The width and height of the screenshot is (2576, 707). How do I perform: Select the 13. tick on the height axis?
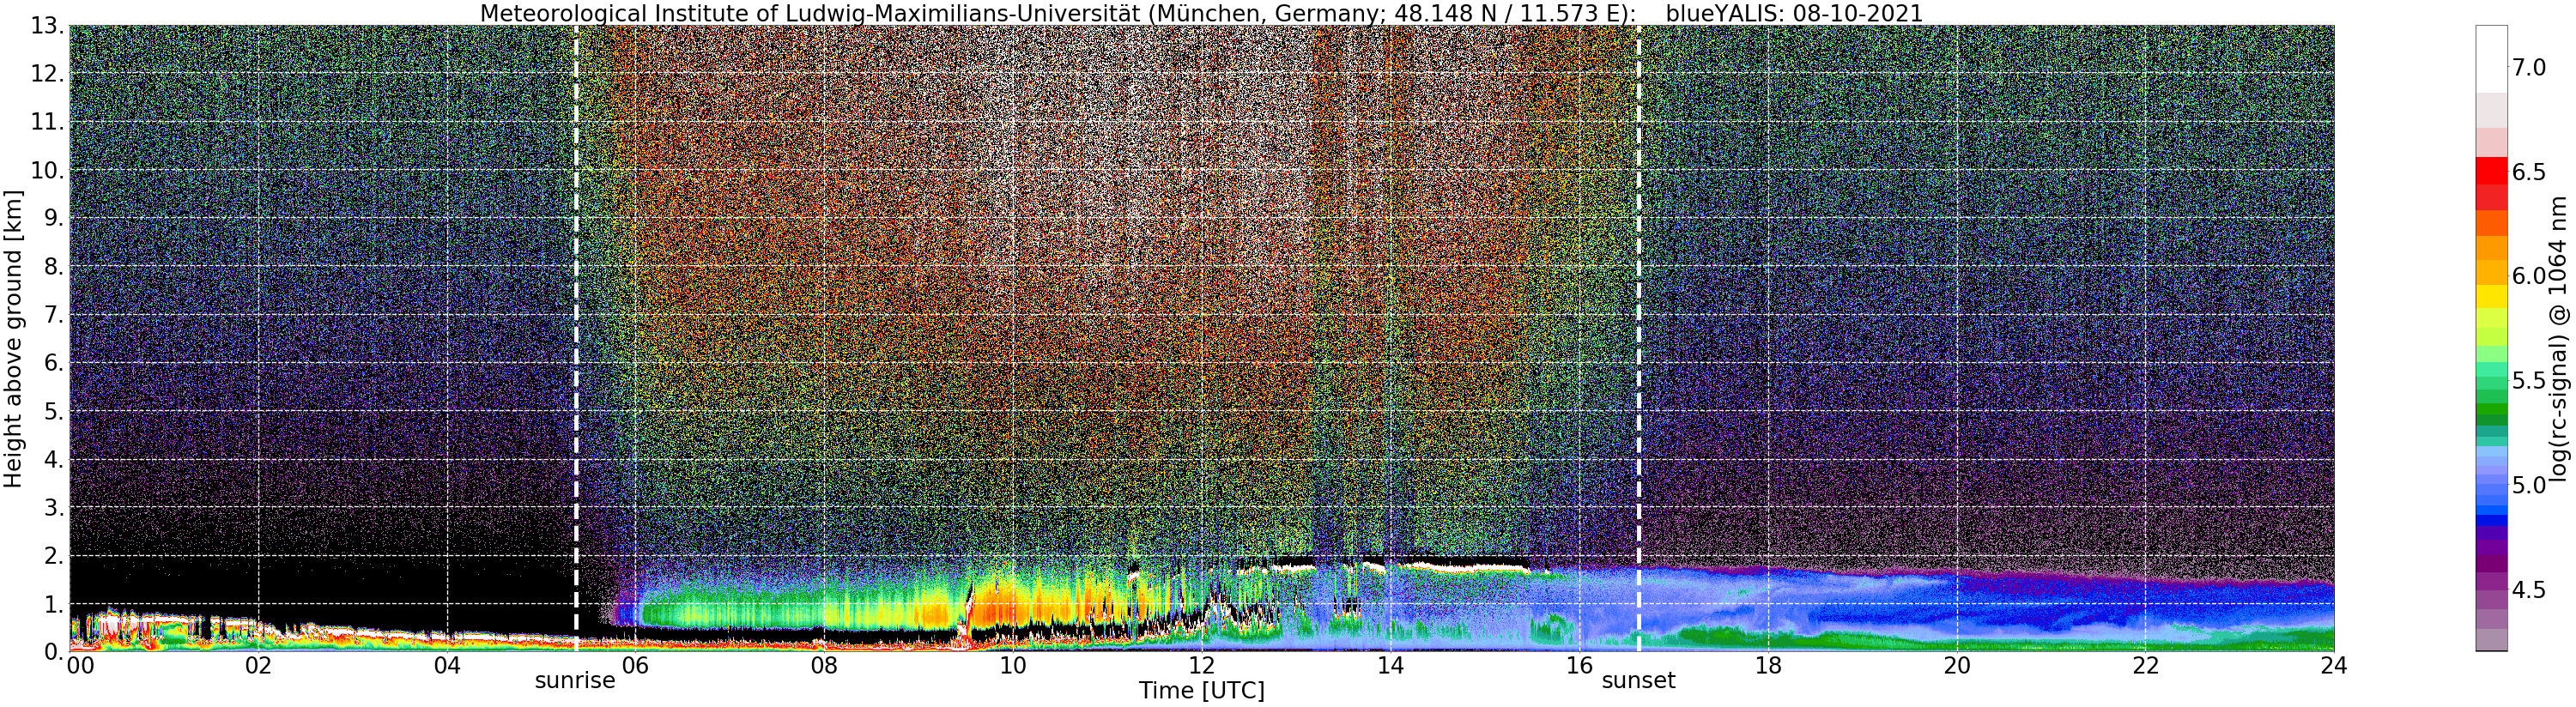(x=47, y=26)
